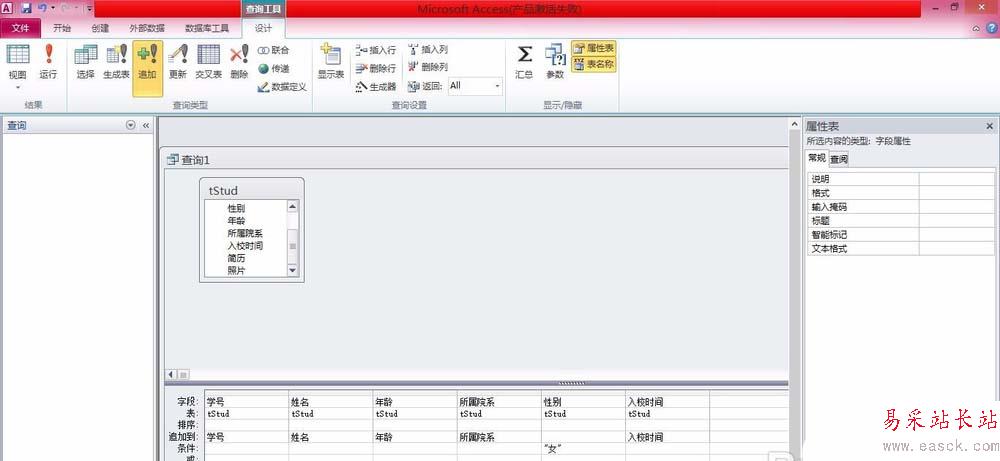Image resolution: width=1000 pixels, height=461 pixels.
Task: Select 简历 field in tStud list
Action: (236, 258)
